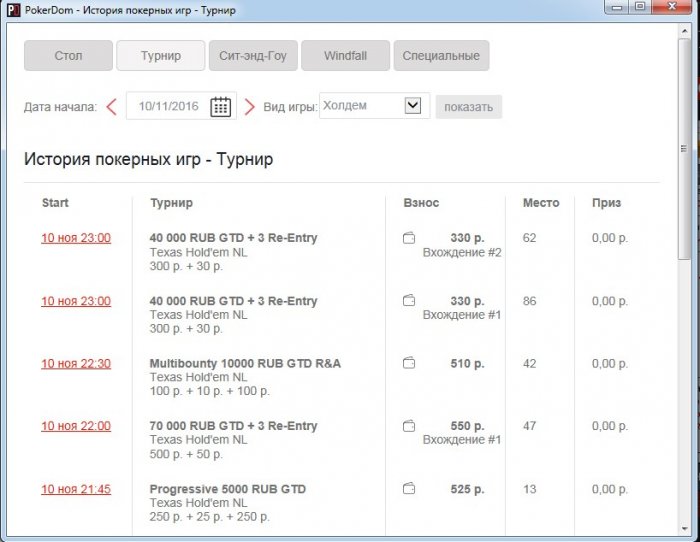Click ticket icon for 70 000 RUB GTD tournament
Viewport: 700px width, 542px height.
pos(409,426)
